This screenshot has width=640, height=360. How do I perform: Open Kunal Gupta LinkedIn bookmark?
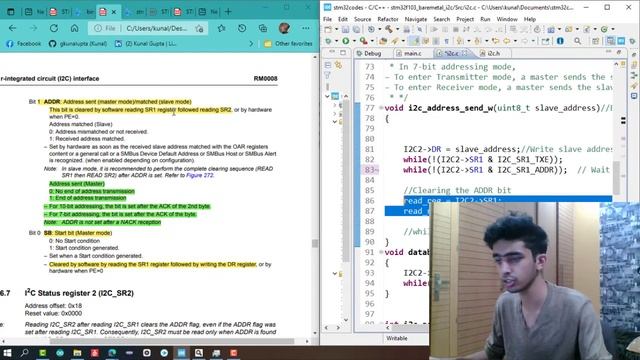[x=146, y=43]
